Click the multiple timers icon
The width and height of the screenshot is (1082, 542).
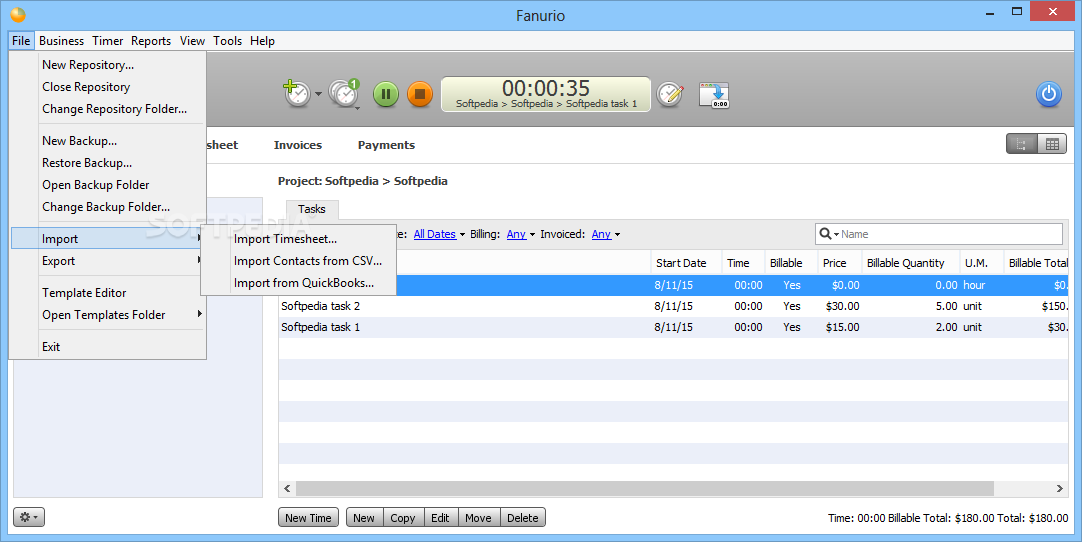(344, 93)
